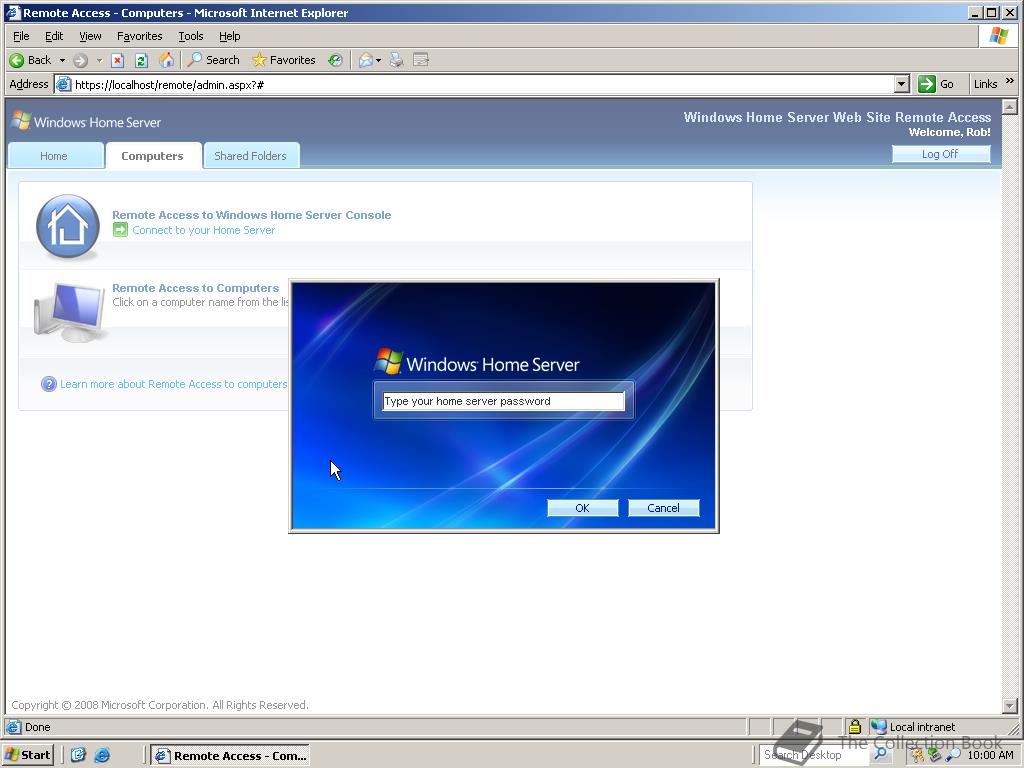Click the Go button
The width and height of the screenshot is (1024, 768).
click(x=936, y=84)
